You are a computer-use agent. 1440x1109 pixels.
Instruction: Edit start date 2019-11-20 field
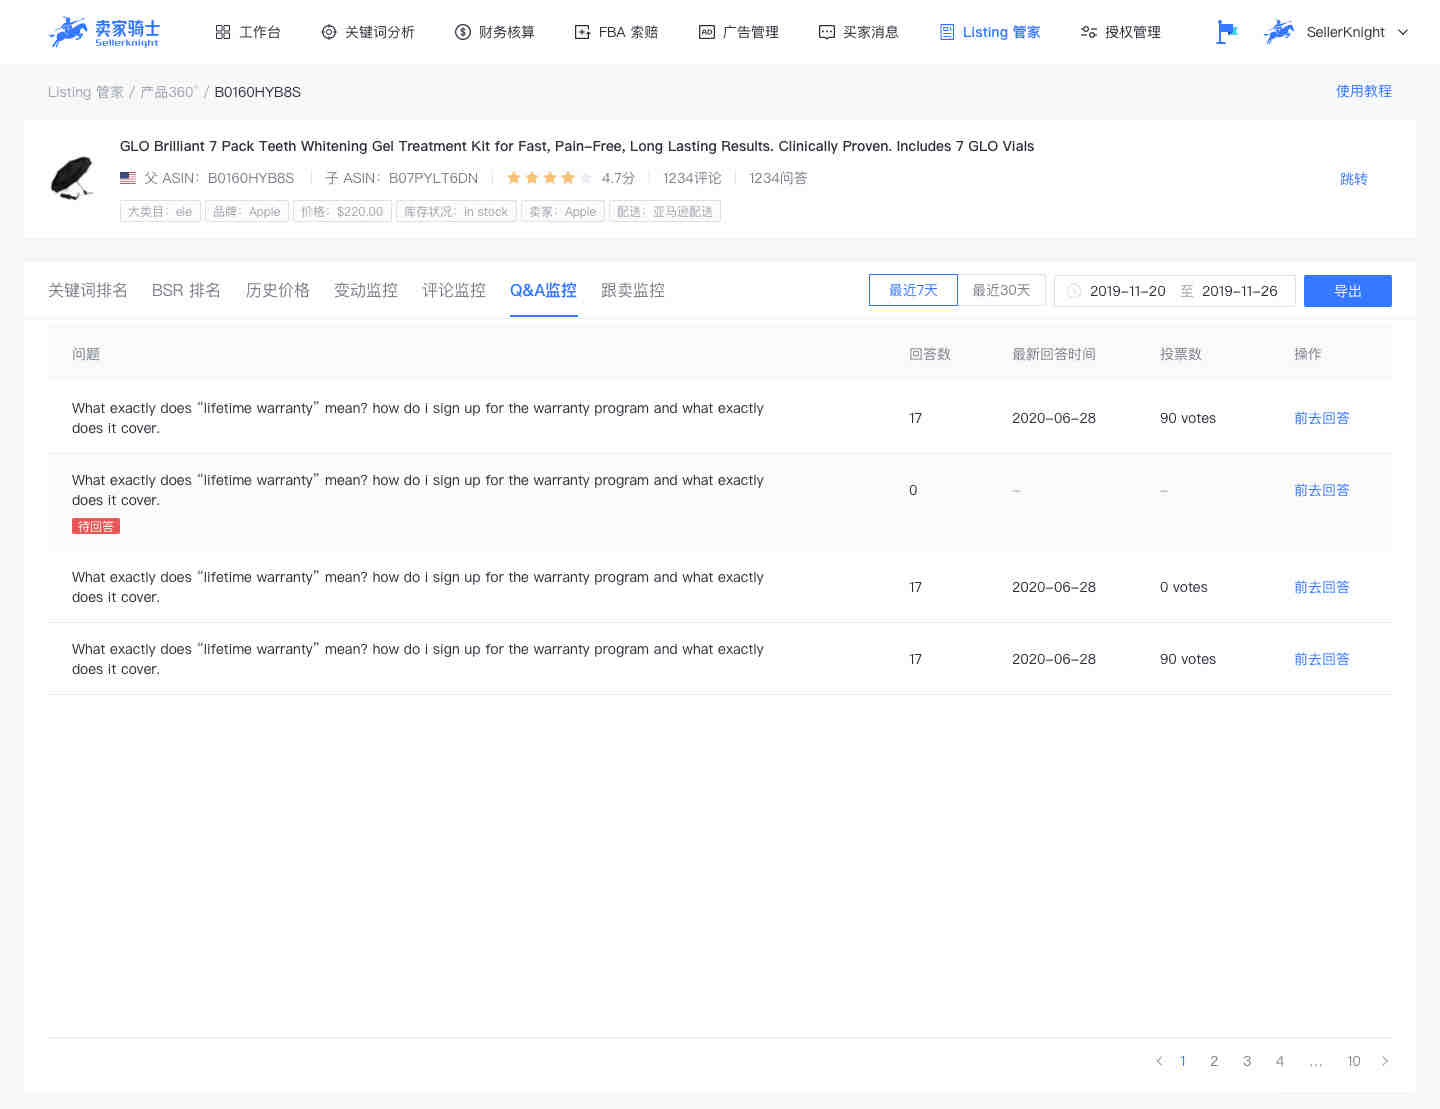1128,291
